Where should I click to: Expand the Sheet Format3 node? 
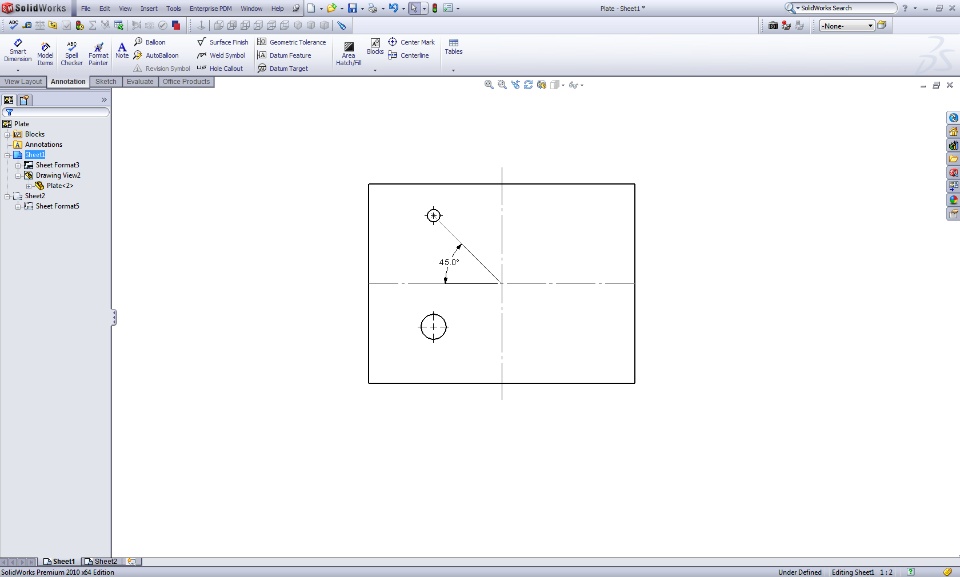(18, 166)
